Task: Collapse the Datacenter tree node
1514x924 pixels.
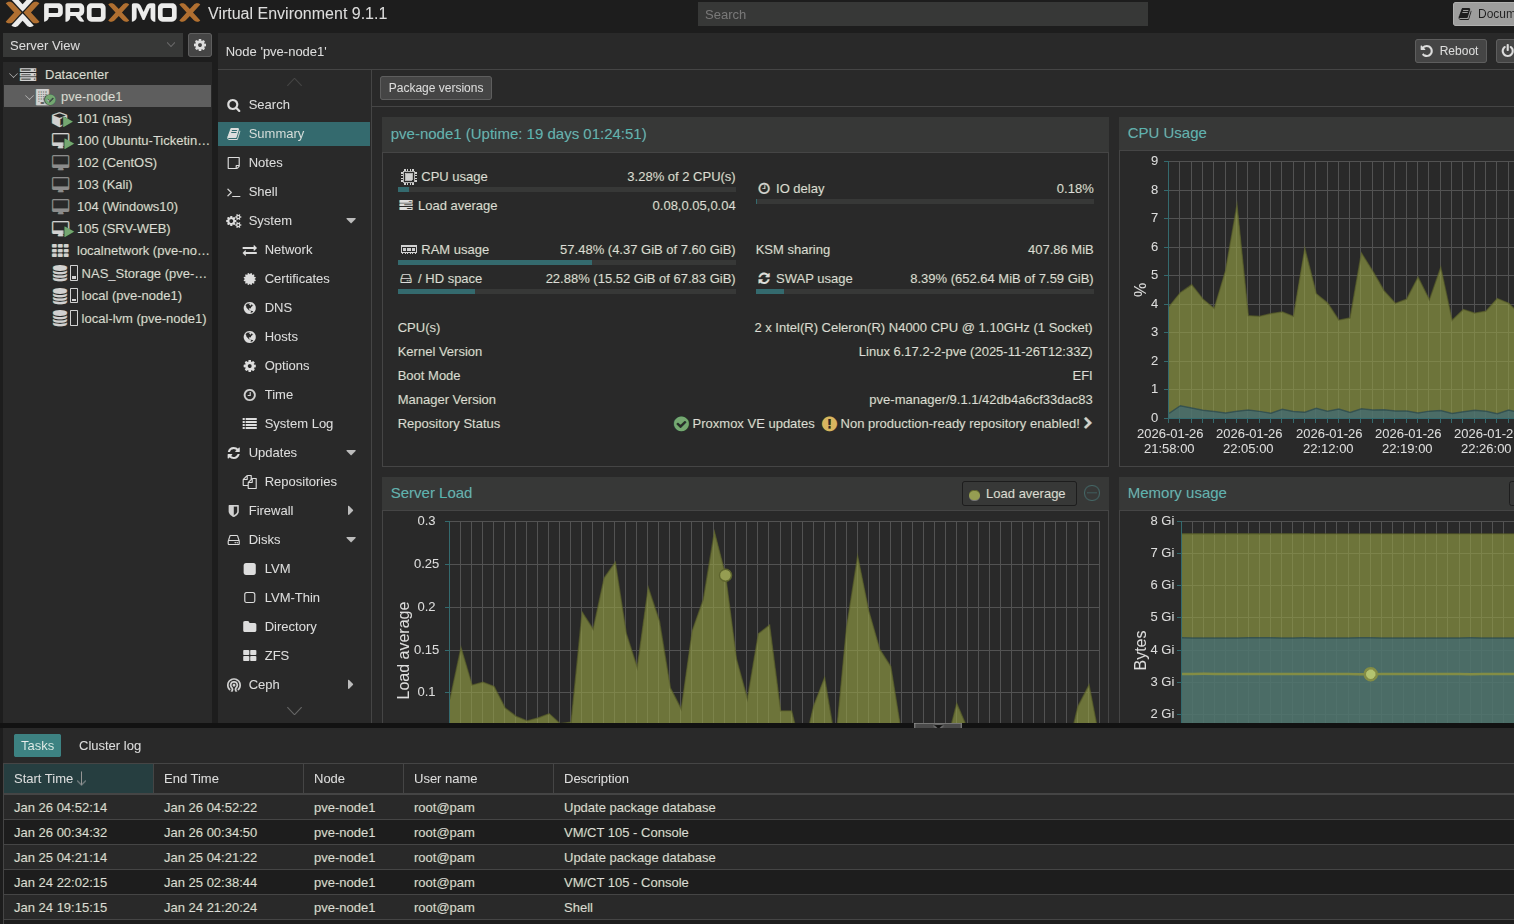Action: [12, 75]
